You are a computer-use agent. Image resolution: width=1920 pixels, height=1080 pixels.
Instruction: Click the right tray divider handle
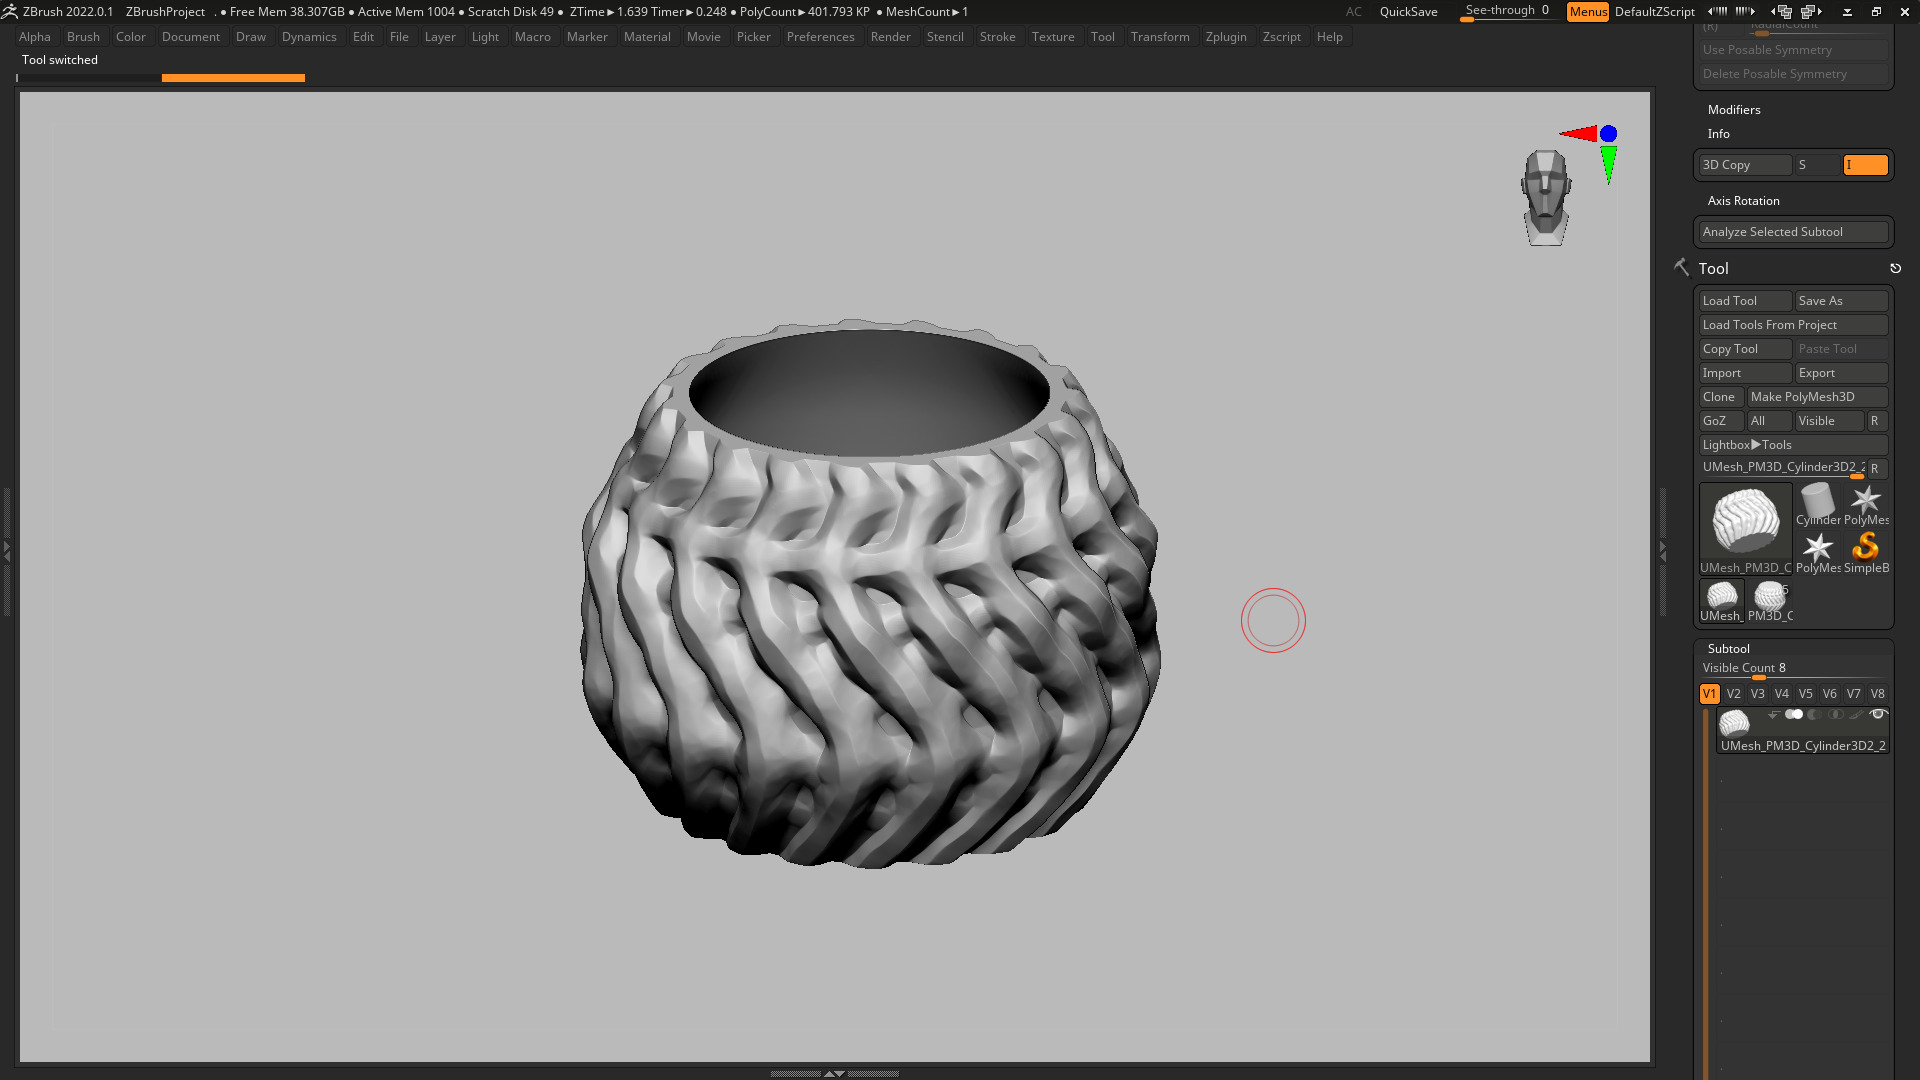pyautogui.click(x=1663, y=551)
